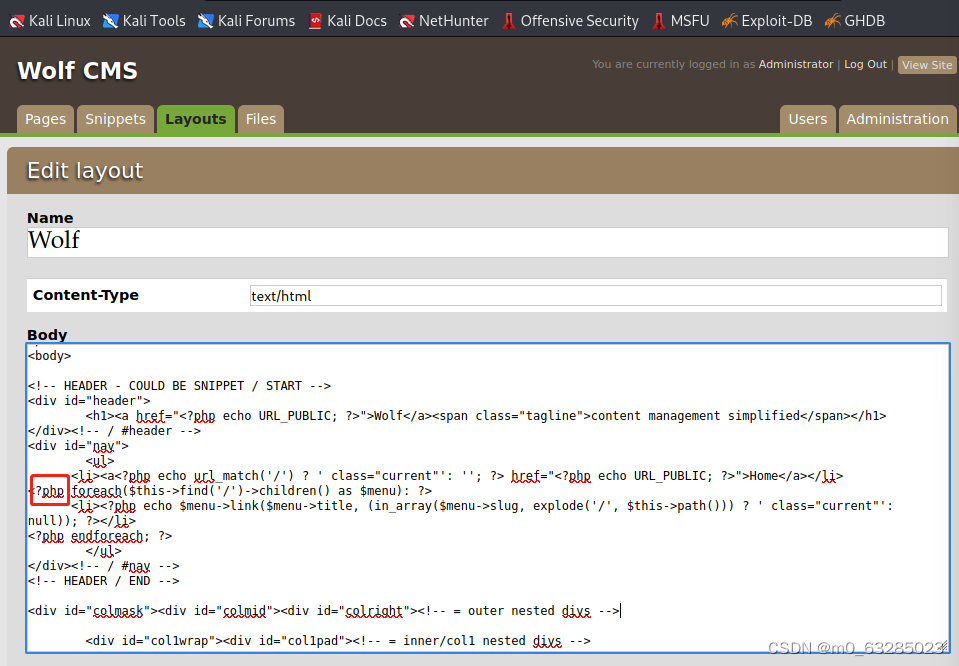
Task: Open the Kali Forums bookmark
Action: [x=246, y=21]
